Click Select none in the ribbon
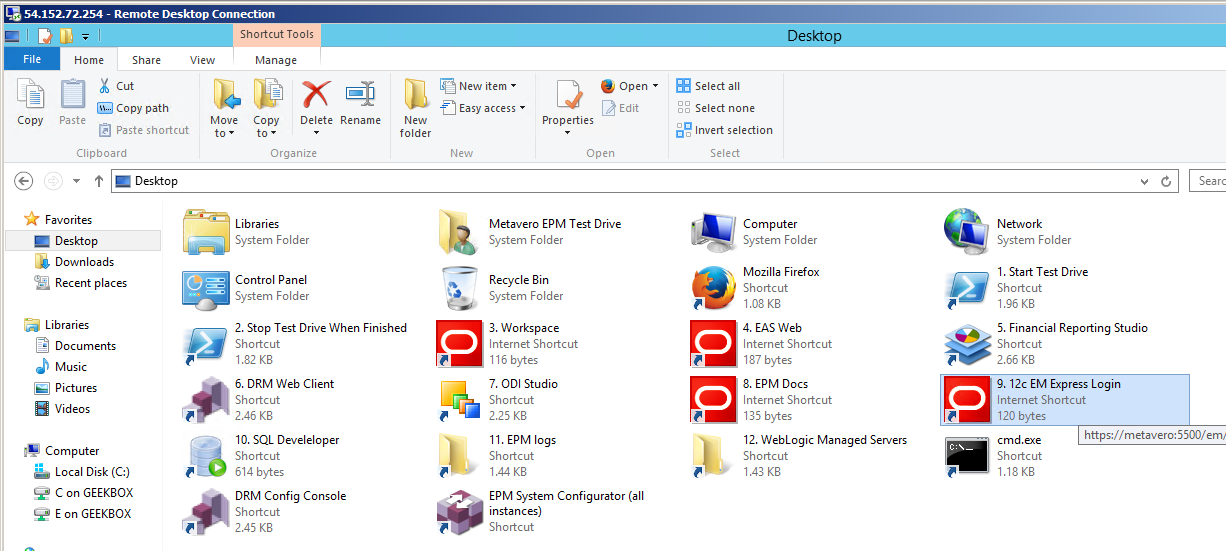Viewport: 1226px width, 551px height. (x=715, y=108)
